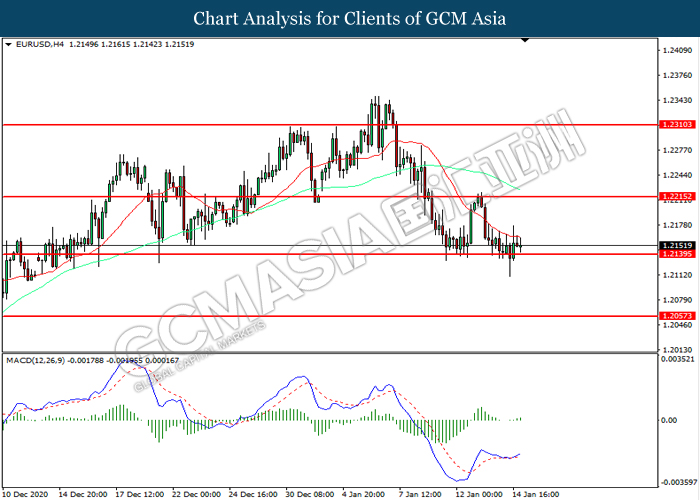Click the 1.20460 price axis value
700x500 pixels.
tap(677, 325)
